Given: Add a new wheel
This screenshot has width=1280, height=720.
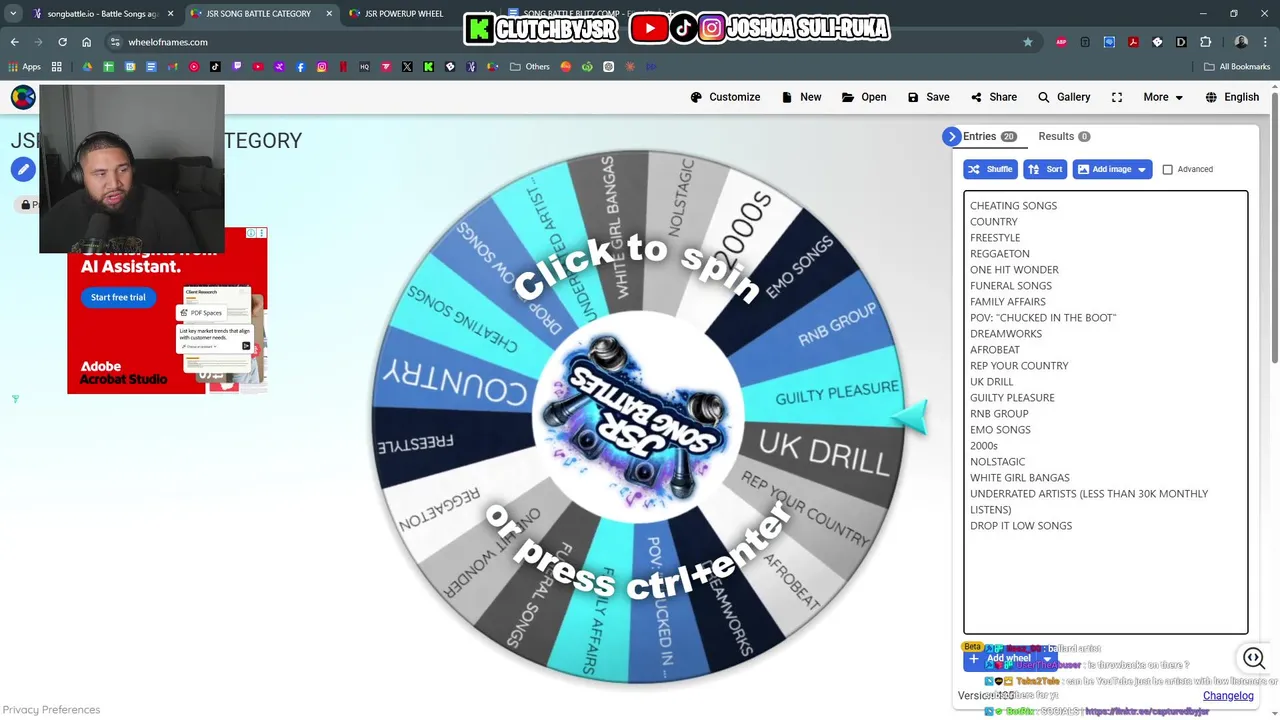Looking at the screenshot, I should point(1000,659).
